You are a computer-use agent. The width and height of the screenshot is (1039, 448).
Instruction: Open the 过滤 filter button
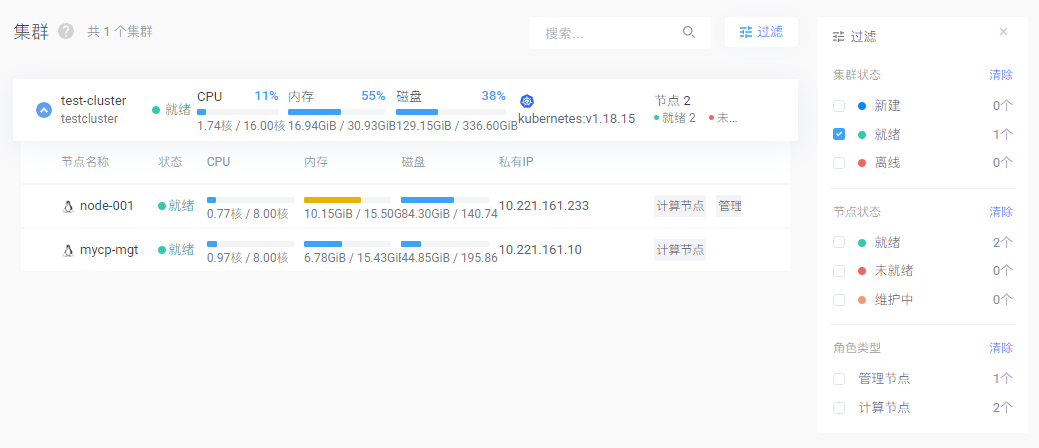point(761,32)
